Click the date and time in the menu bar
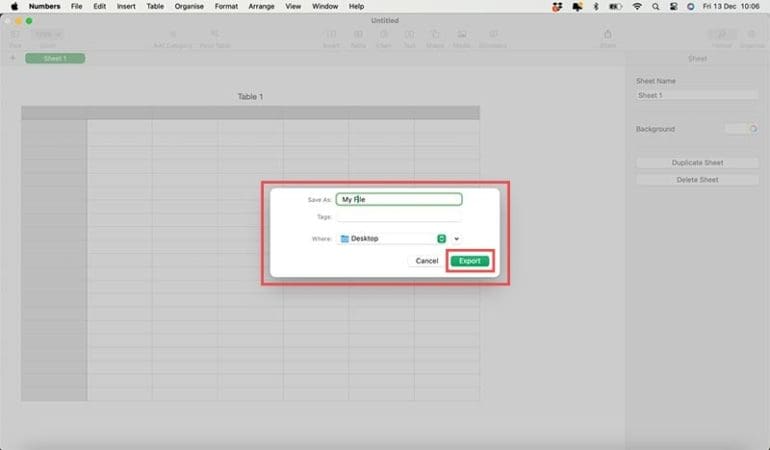770x450 pixels. 731,6
